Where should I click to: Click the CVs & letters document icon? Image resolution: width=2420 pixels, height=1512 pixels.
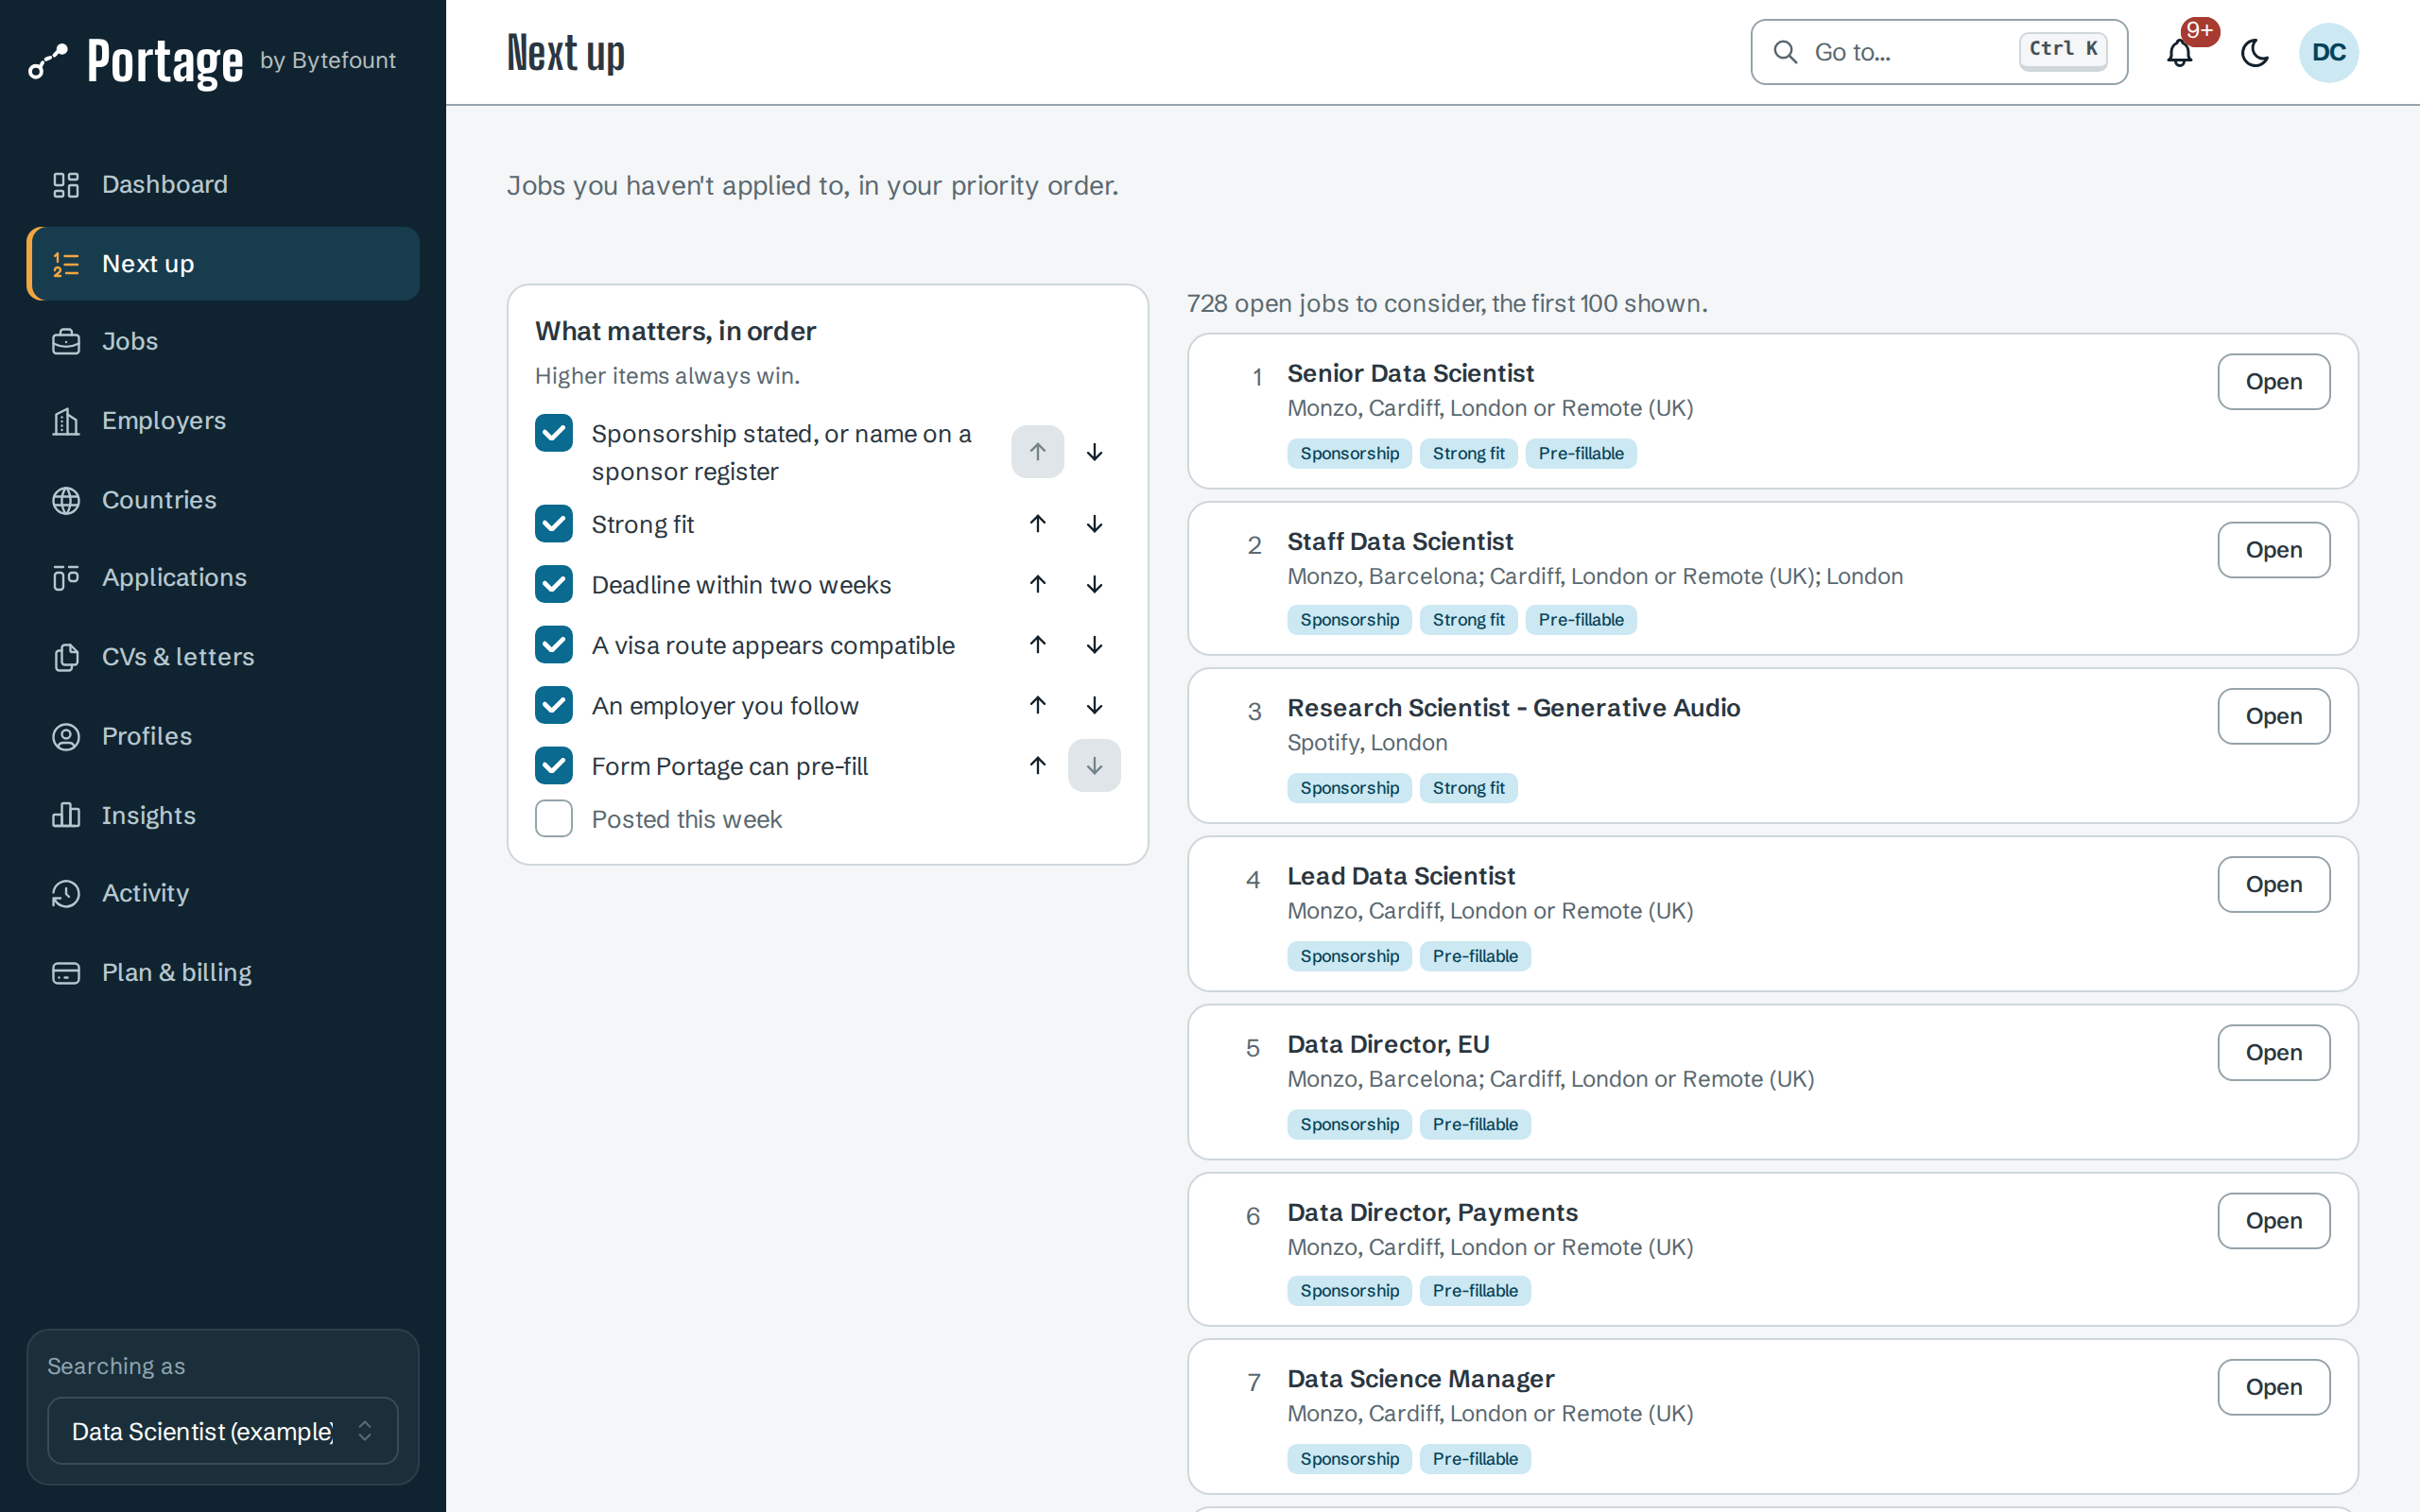pyautogui.click(x=66, y=657)
